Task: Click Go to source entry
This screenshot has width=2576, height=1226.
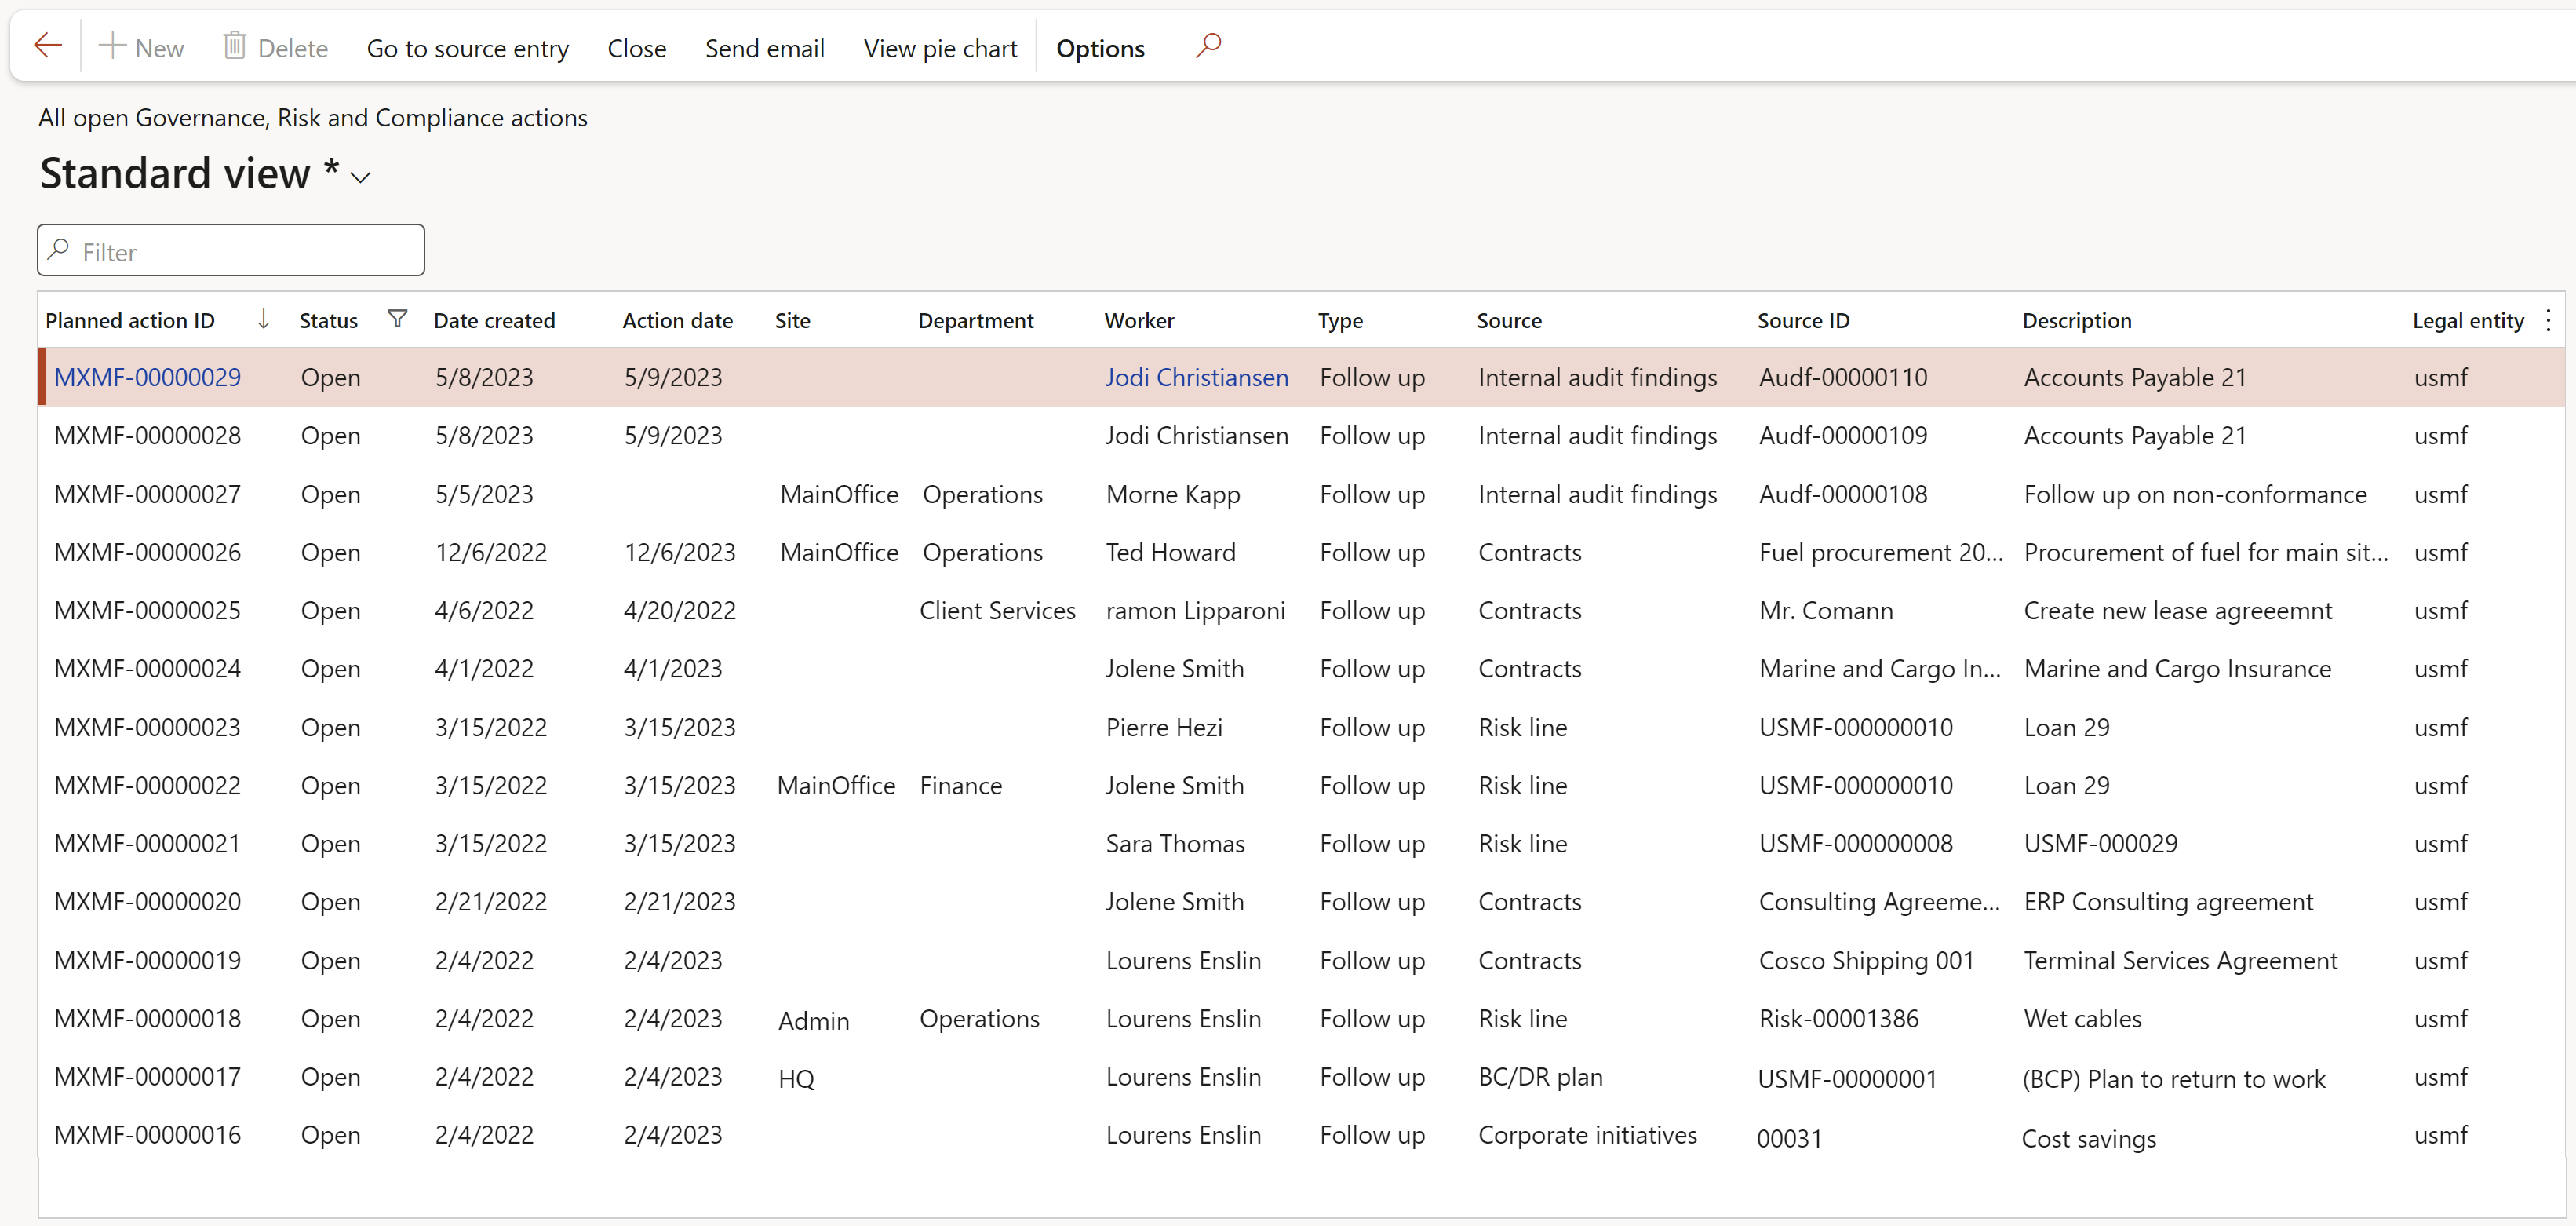Action: tap(468, 48)
